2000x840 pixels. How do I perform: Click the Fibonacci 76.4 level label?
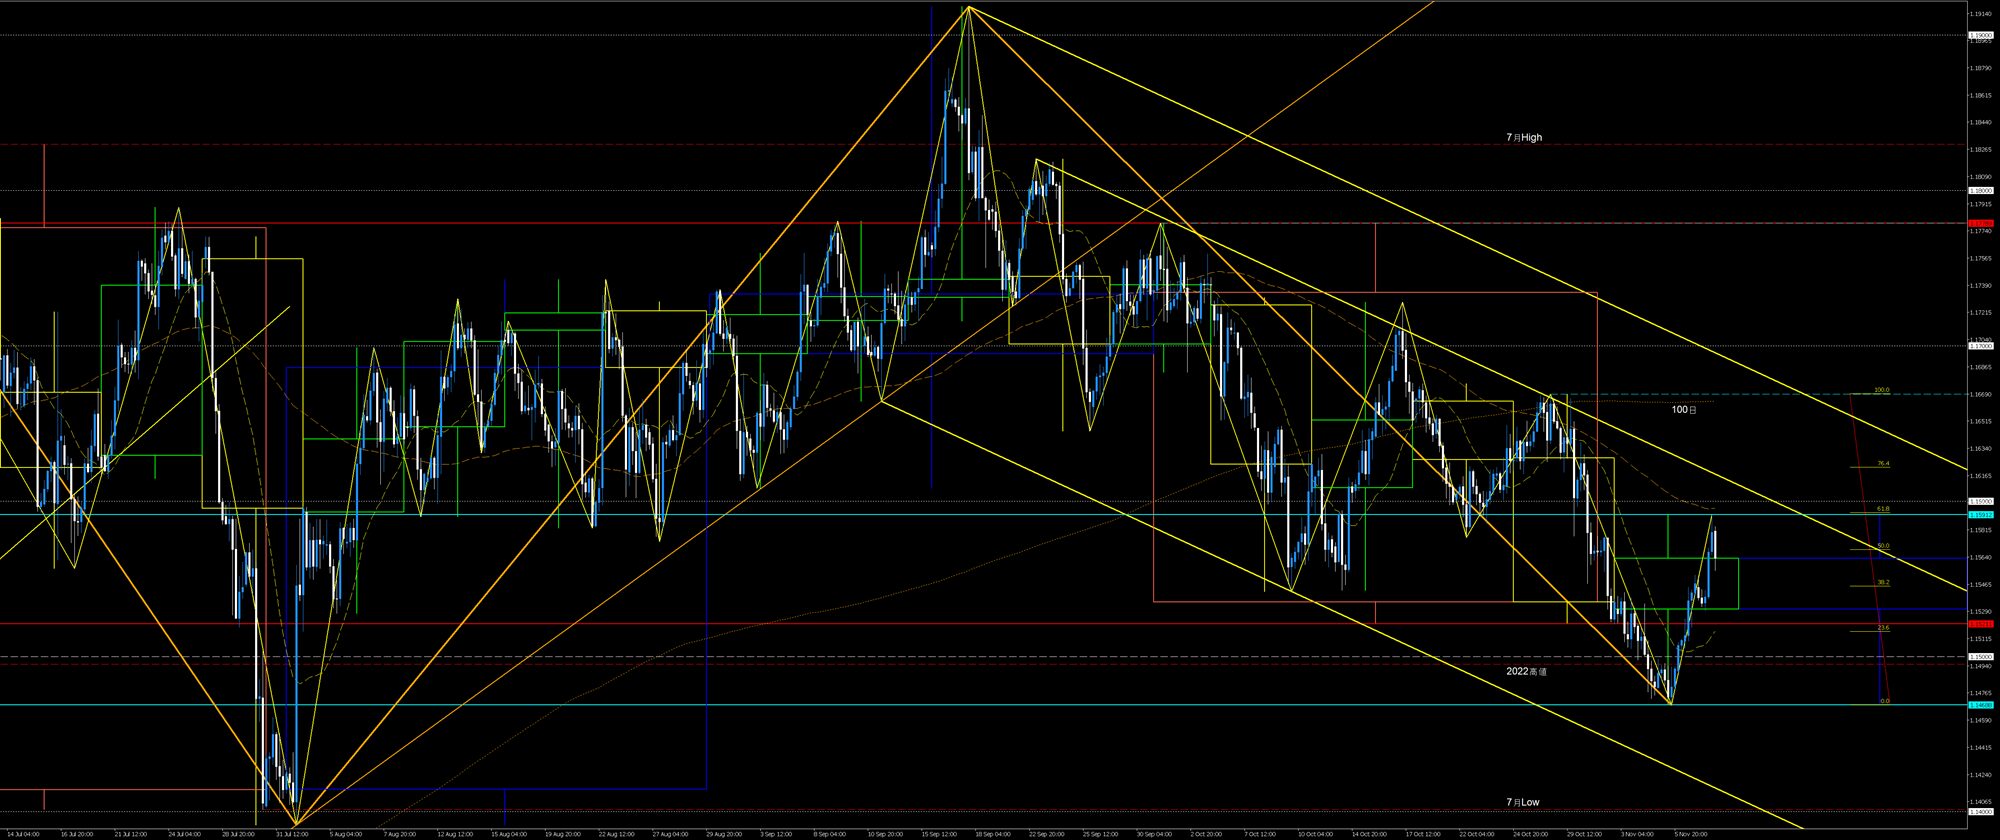(x=1882, y=464)
